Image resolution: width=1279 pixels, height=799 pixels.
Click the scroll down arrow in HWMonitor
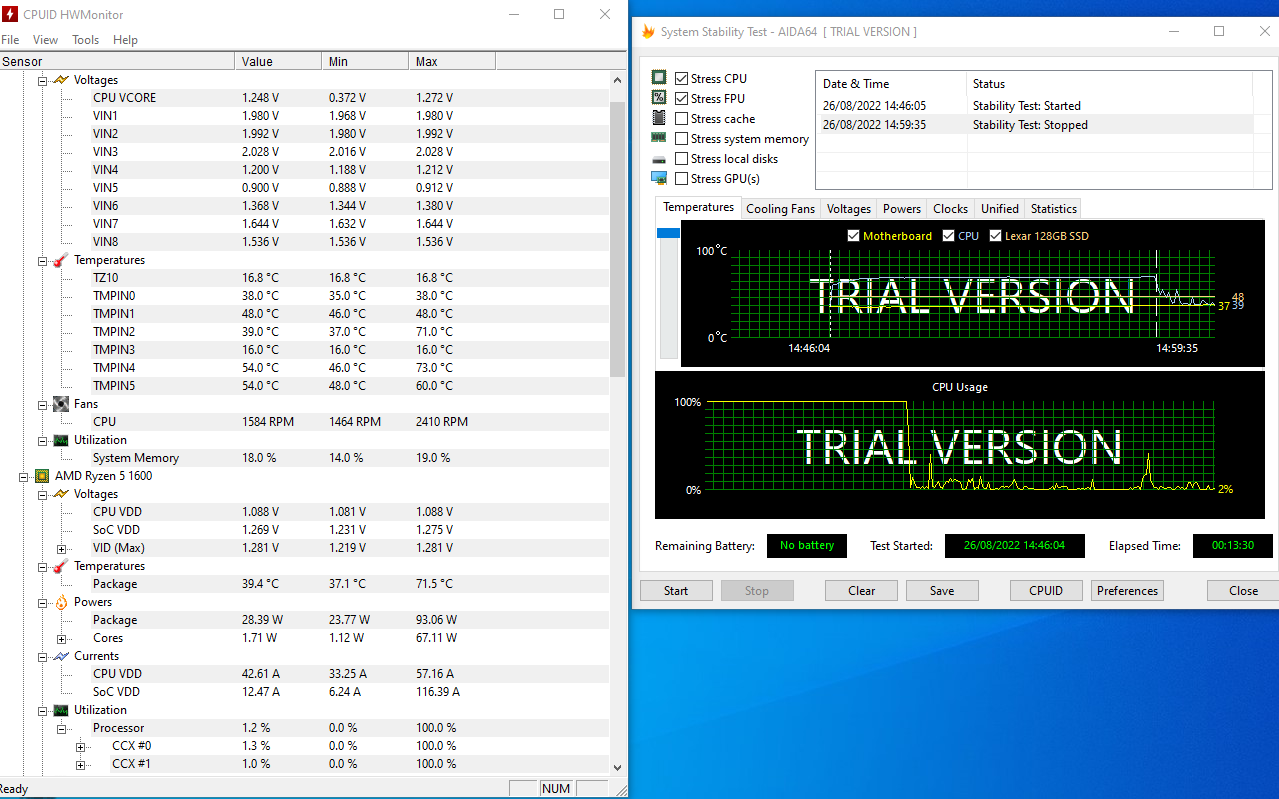[x=618, y=767]
